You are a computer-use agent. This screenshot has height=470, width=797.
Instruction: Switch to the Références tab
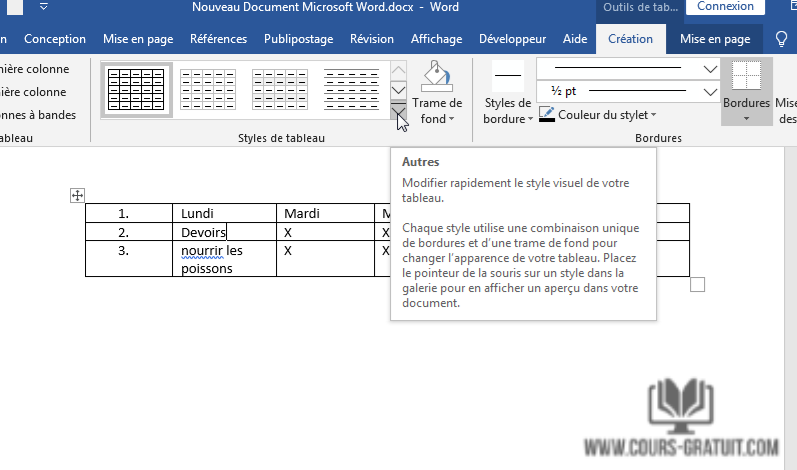tap(218, 39)
